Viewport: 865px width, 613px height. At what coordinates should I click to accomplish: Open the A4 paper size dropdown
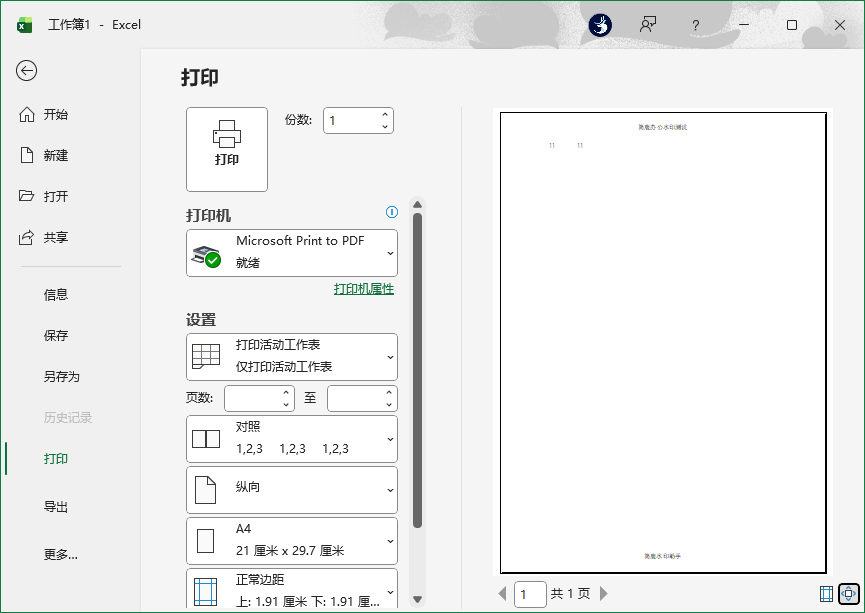pos(291,540)
